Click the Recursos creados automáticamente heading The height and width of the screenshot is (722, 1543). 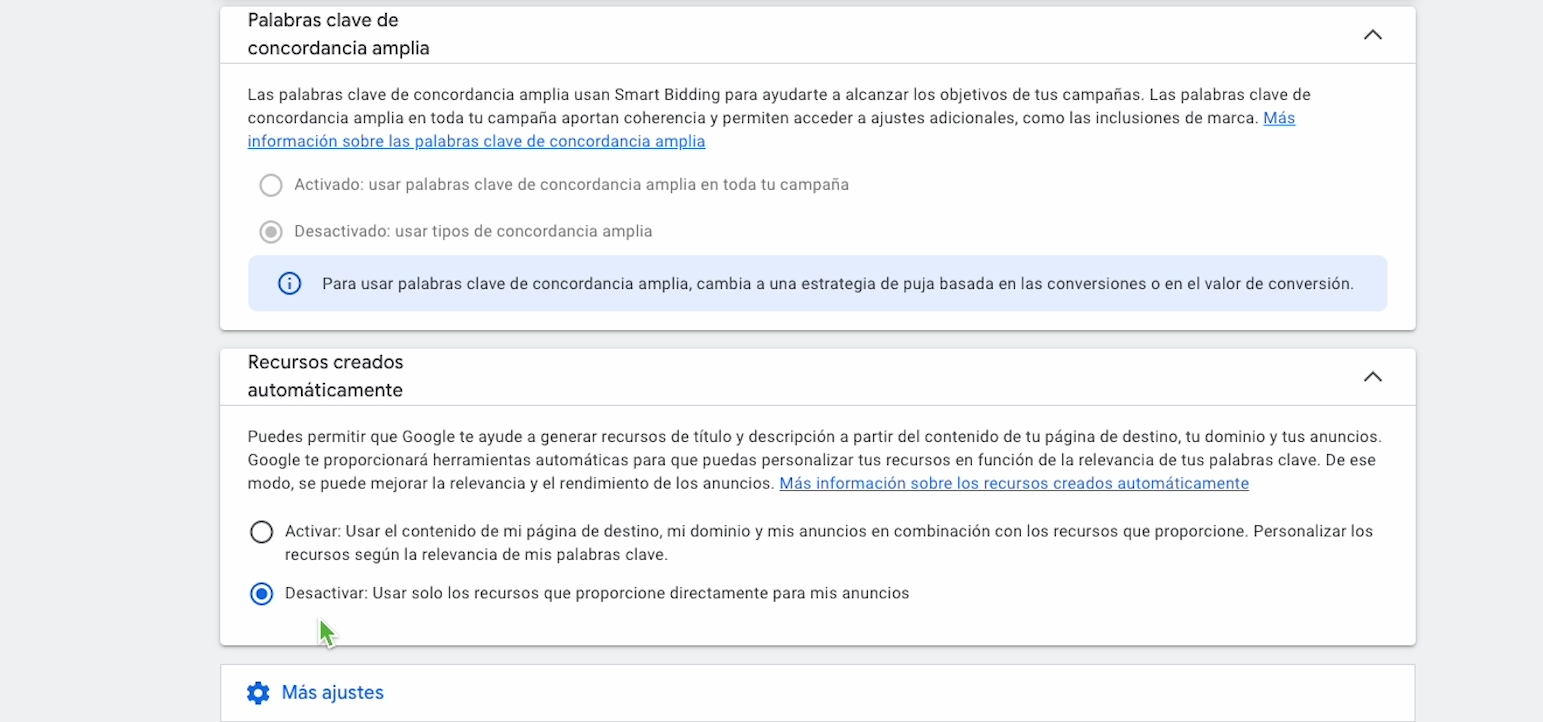325,376
